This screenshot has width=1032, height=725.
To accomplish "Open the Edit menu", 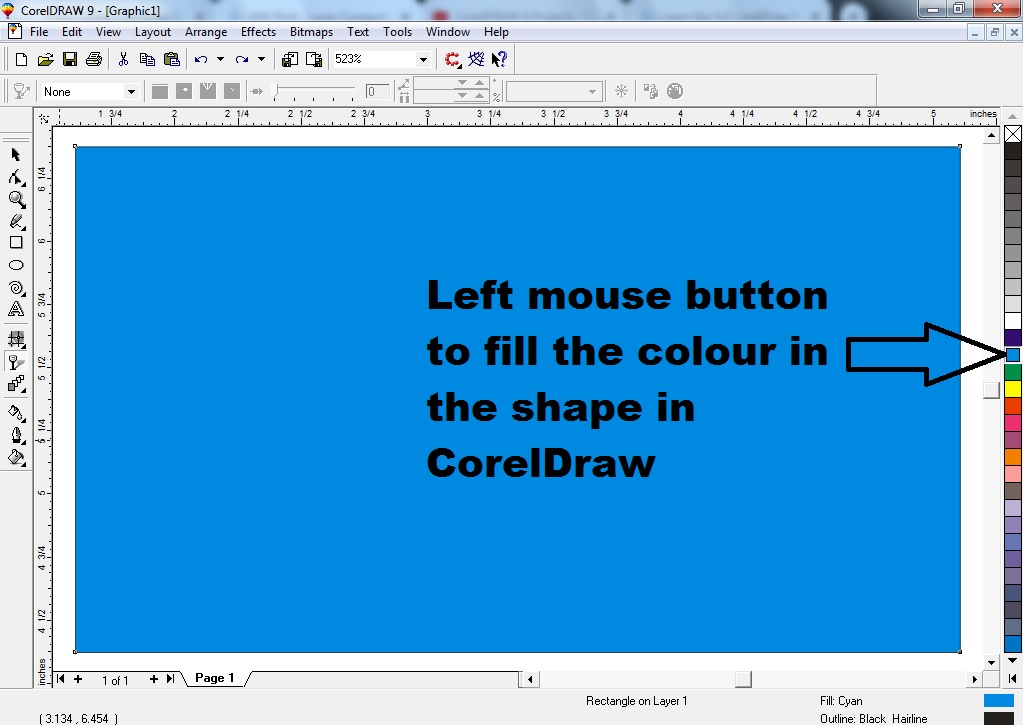I will (x=72, y=32).
